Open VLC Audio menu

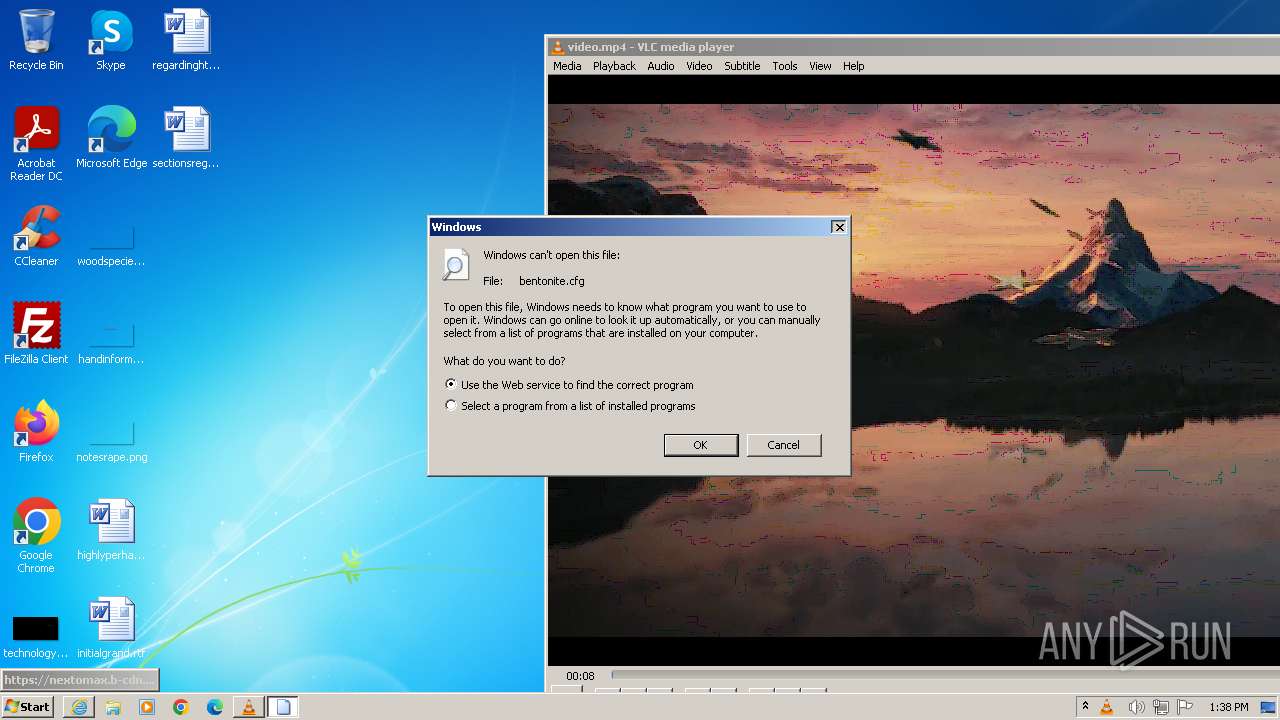click(x=661, y=66)
